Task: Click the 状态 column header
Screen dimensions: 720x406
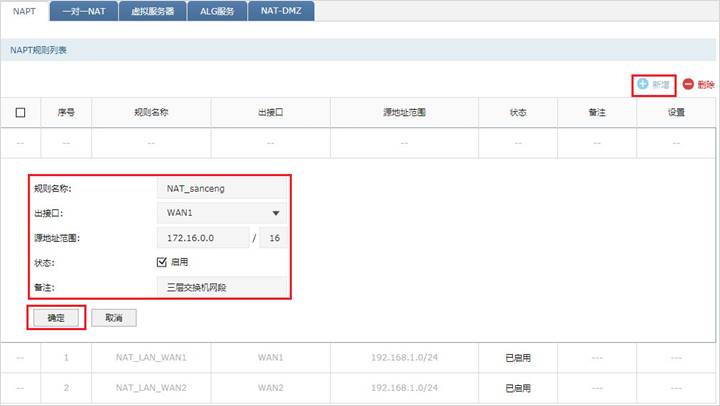Action: coord(518,113)
